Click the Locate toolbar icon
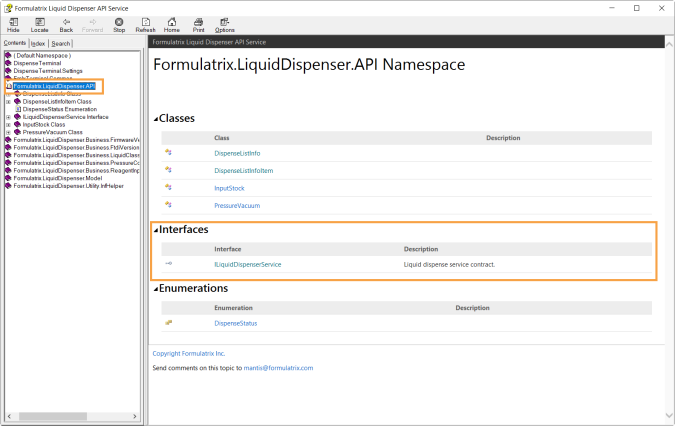Viewport: 675px width, 426px height. pyautogui.click(x=39, y=24)
